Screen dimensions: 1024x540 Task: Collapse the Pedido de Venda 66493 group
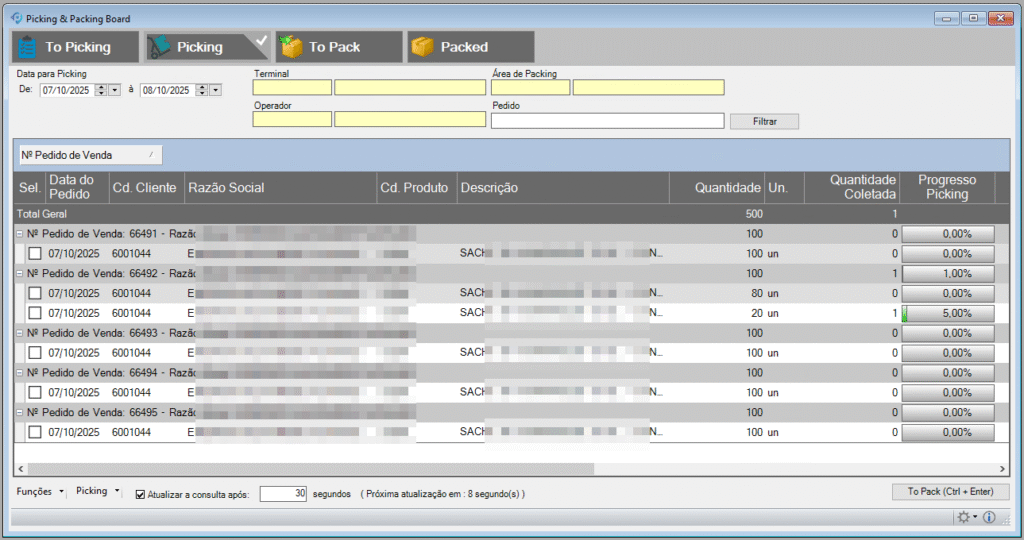click(x=20, y=333)
